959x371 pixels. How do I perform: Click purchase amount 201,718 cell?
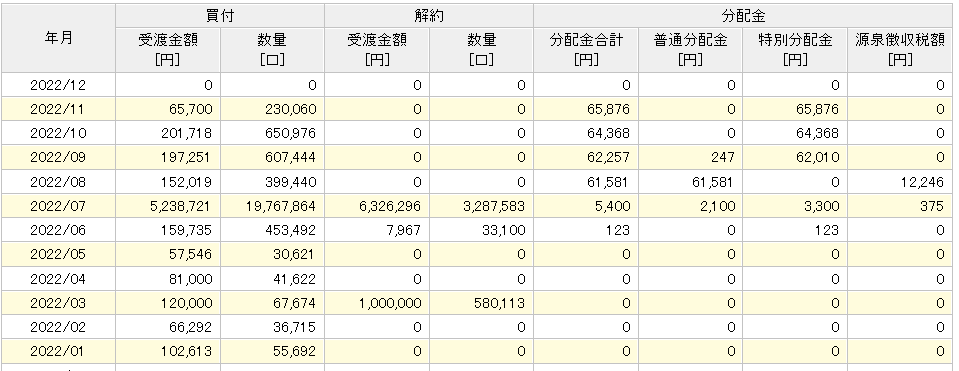168,133
